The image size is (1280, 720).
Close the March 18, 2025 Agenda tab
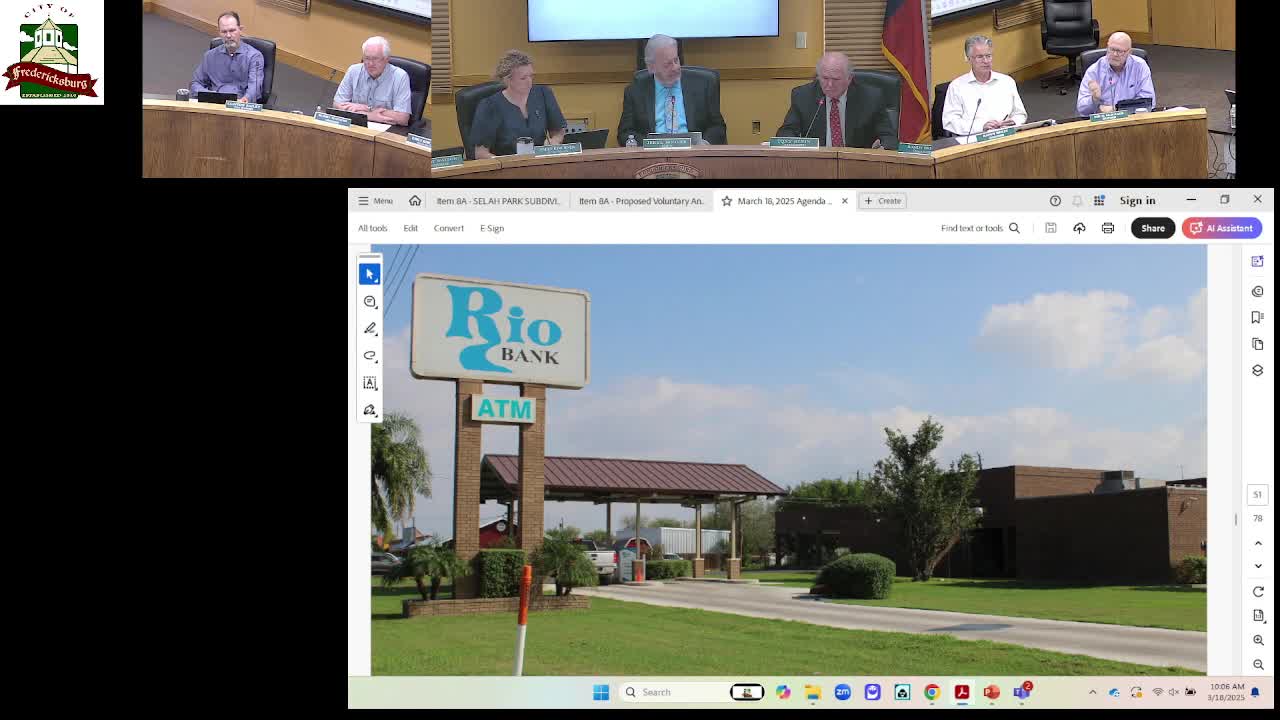tap(845, 201)
